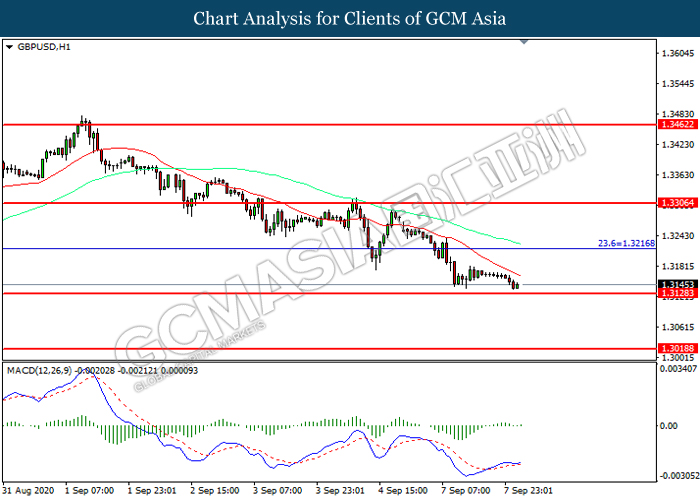The width and height of the screenshot is (700, 500).
Task: Click the 1.34230 price scale value
Action: (x=678, y=145)
